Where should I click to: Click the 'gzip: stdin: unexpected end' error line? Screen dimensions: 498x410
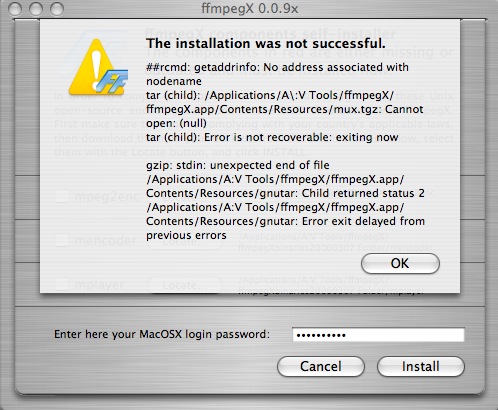click(x=238, y=165)
